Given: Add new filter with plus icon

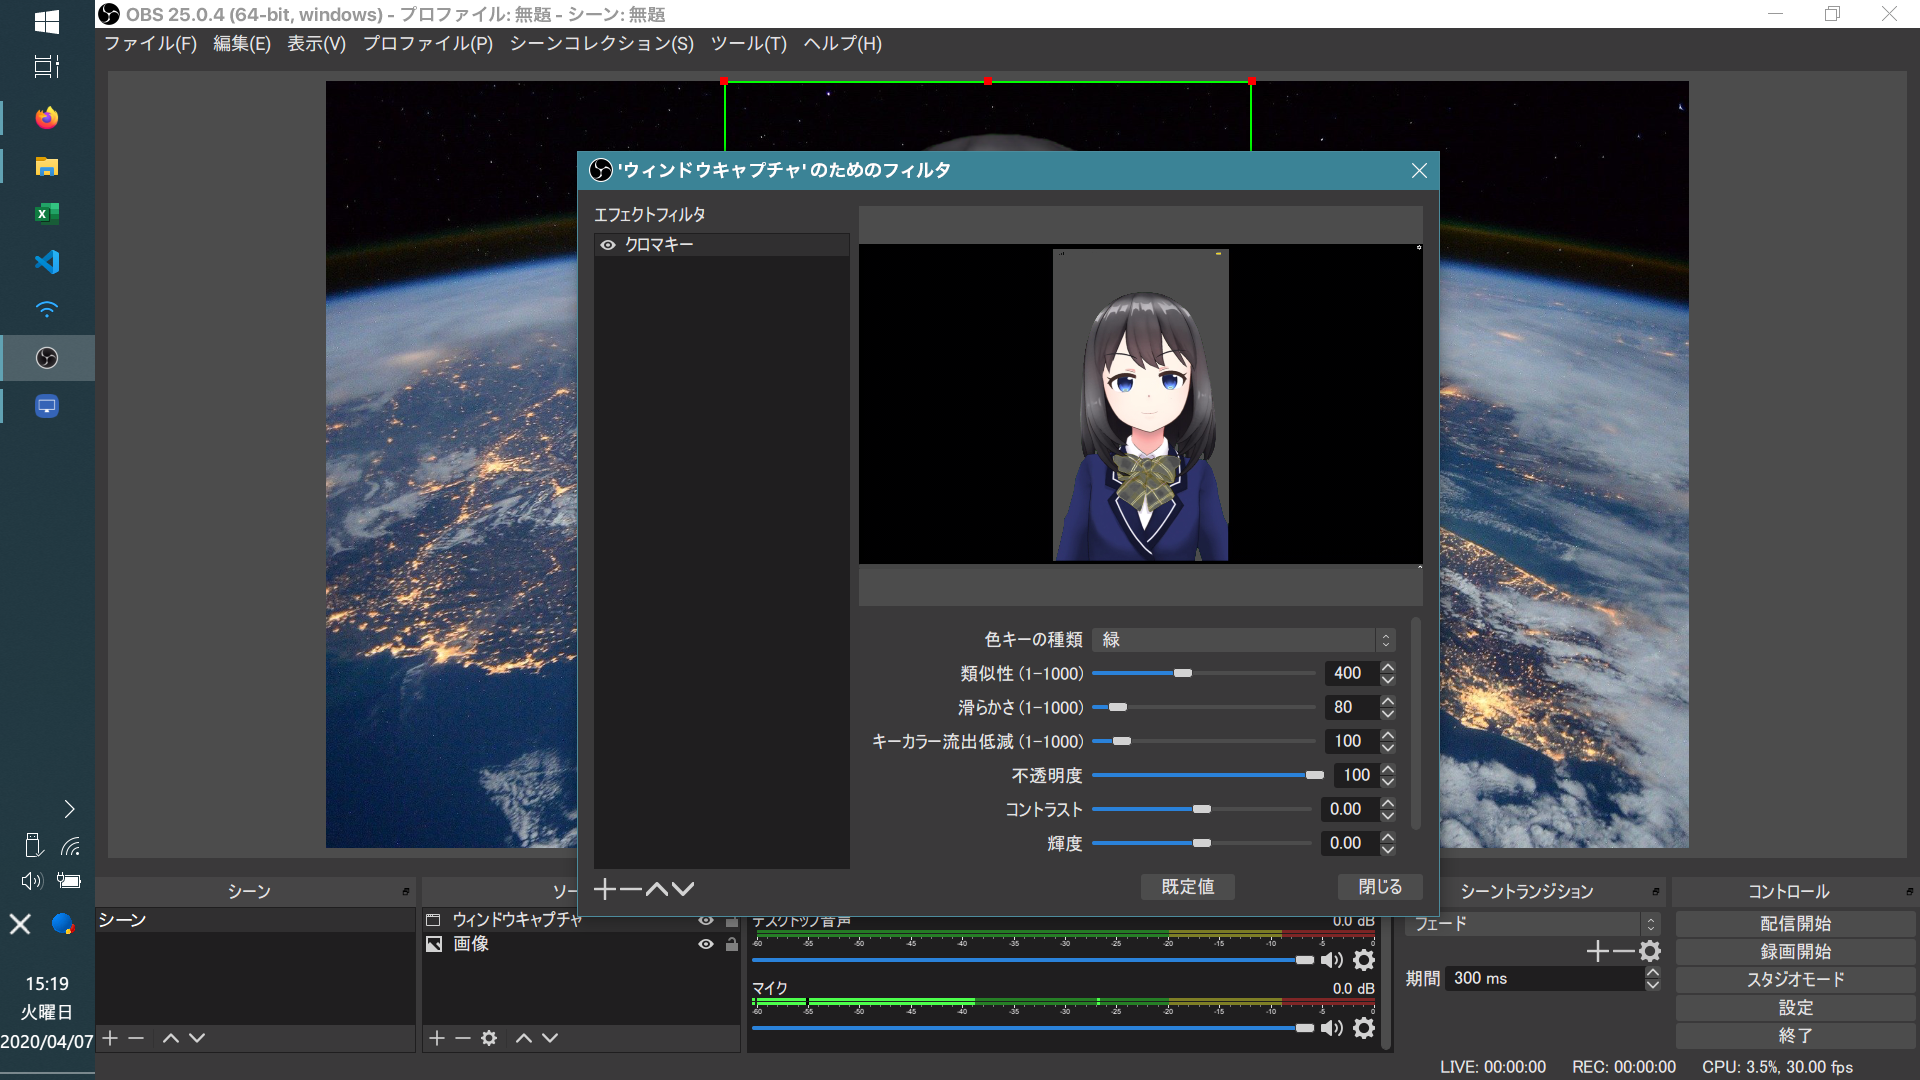Looking at the screenshot, I should click(605, 889).
